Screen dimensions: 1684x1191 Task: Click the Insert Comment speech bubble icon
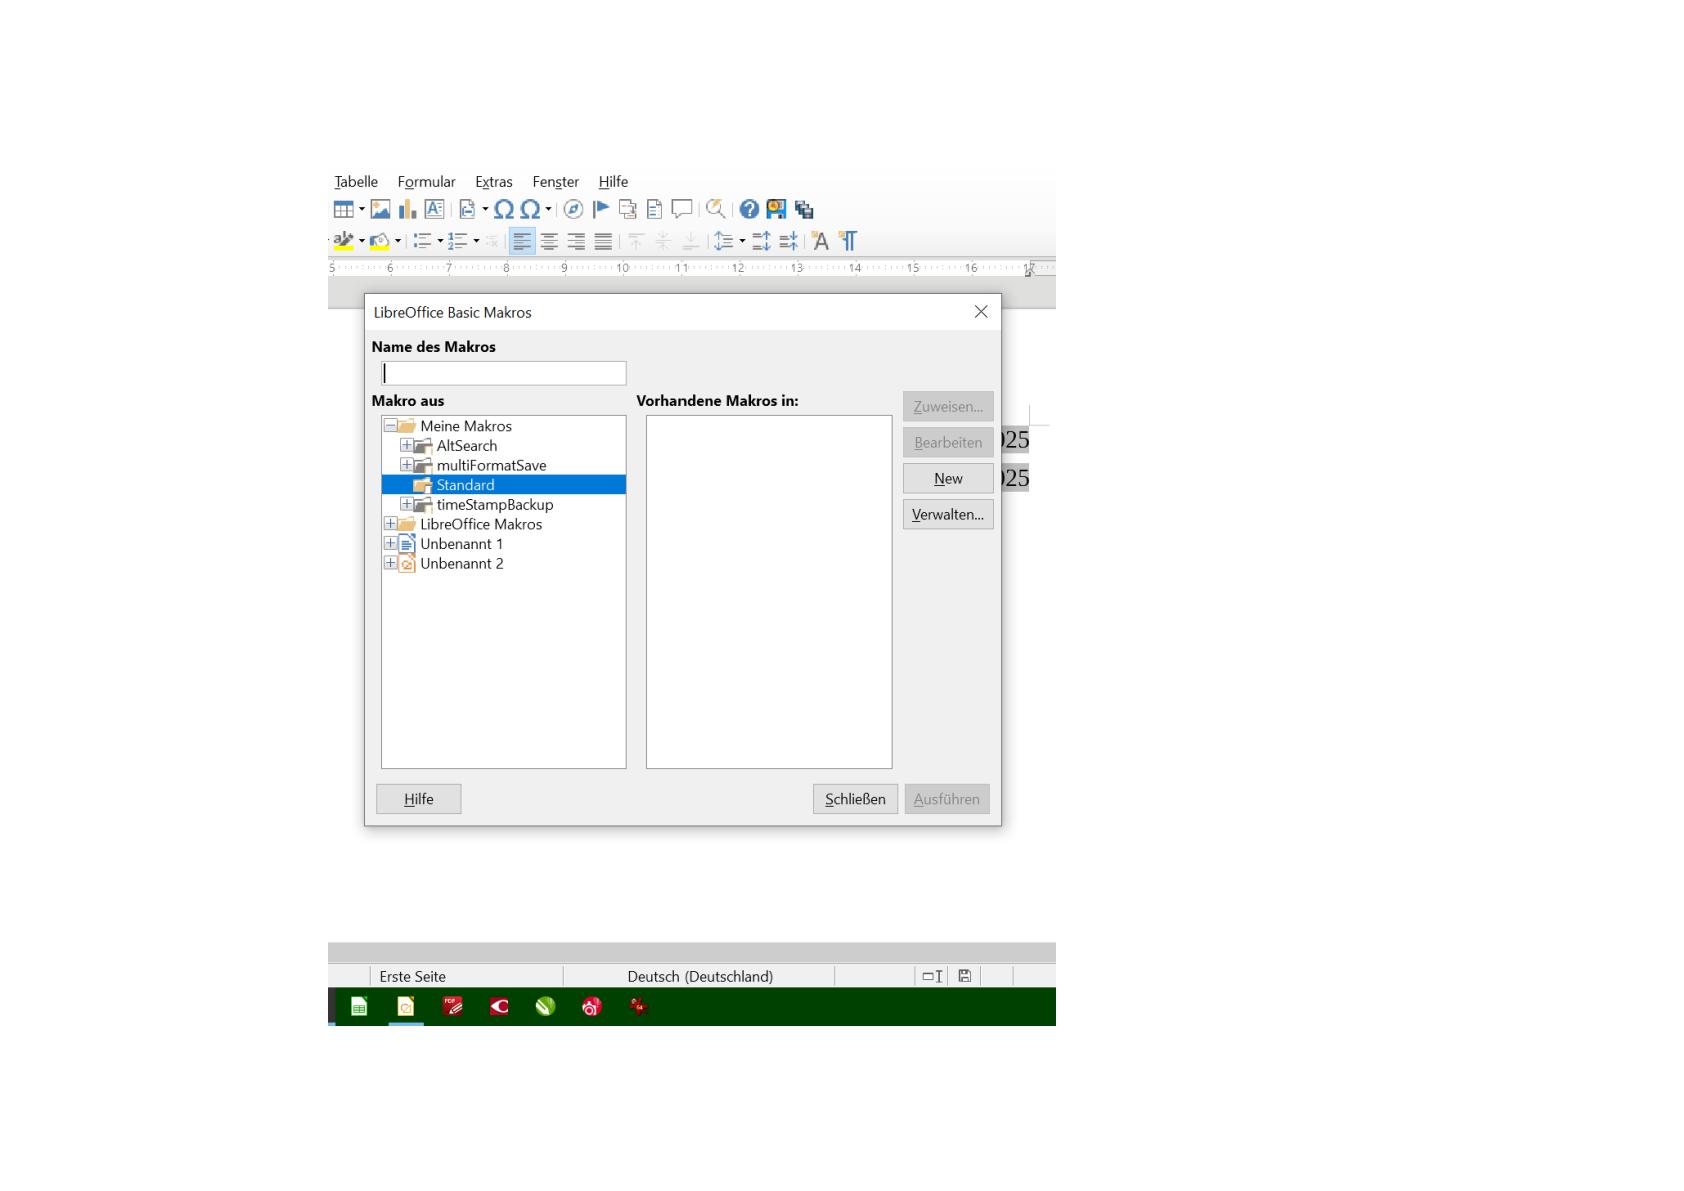[682, 209]
